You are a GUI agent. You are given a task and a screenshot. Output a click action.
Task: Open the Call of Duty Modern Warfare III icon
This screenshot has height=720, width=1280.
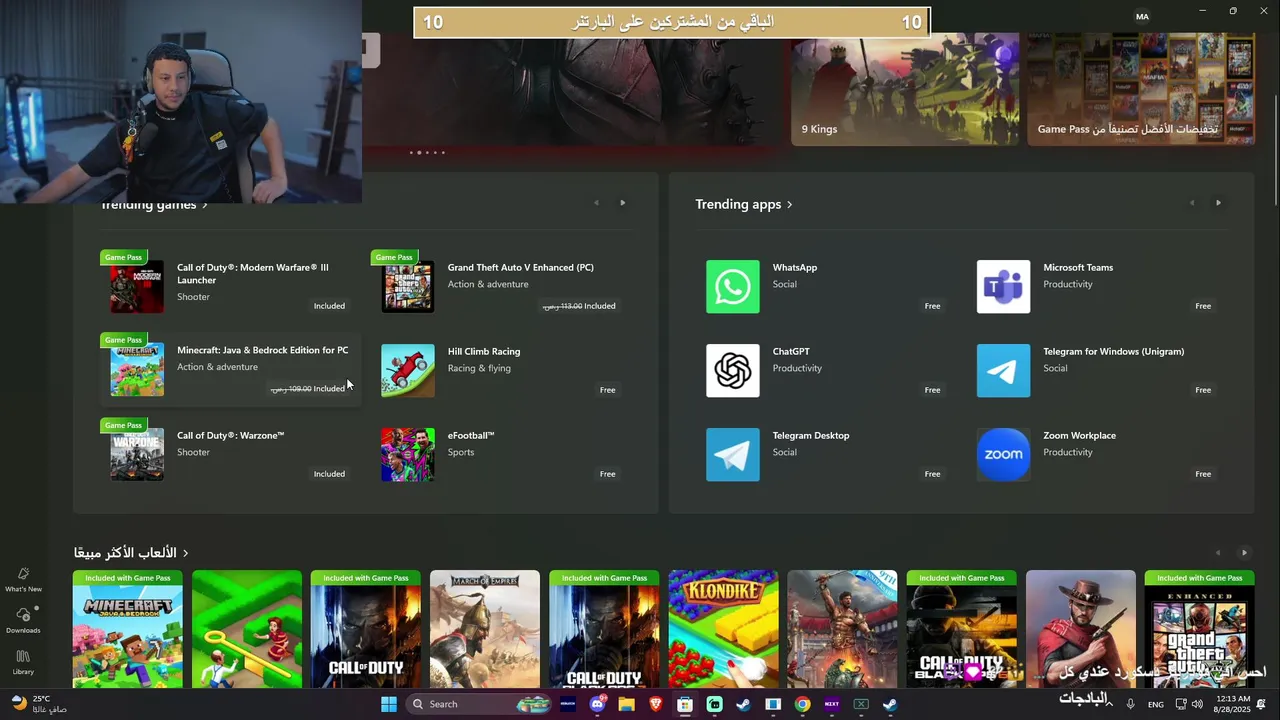[137, 287]
